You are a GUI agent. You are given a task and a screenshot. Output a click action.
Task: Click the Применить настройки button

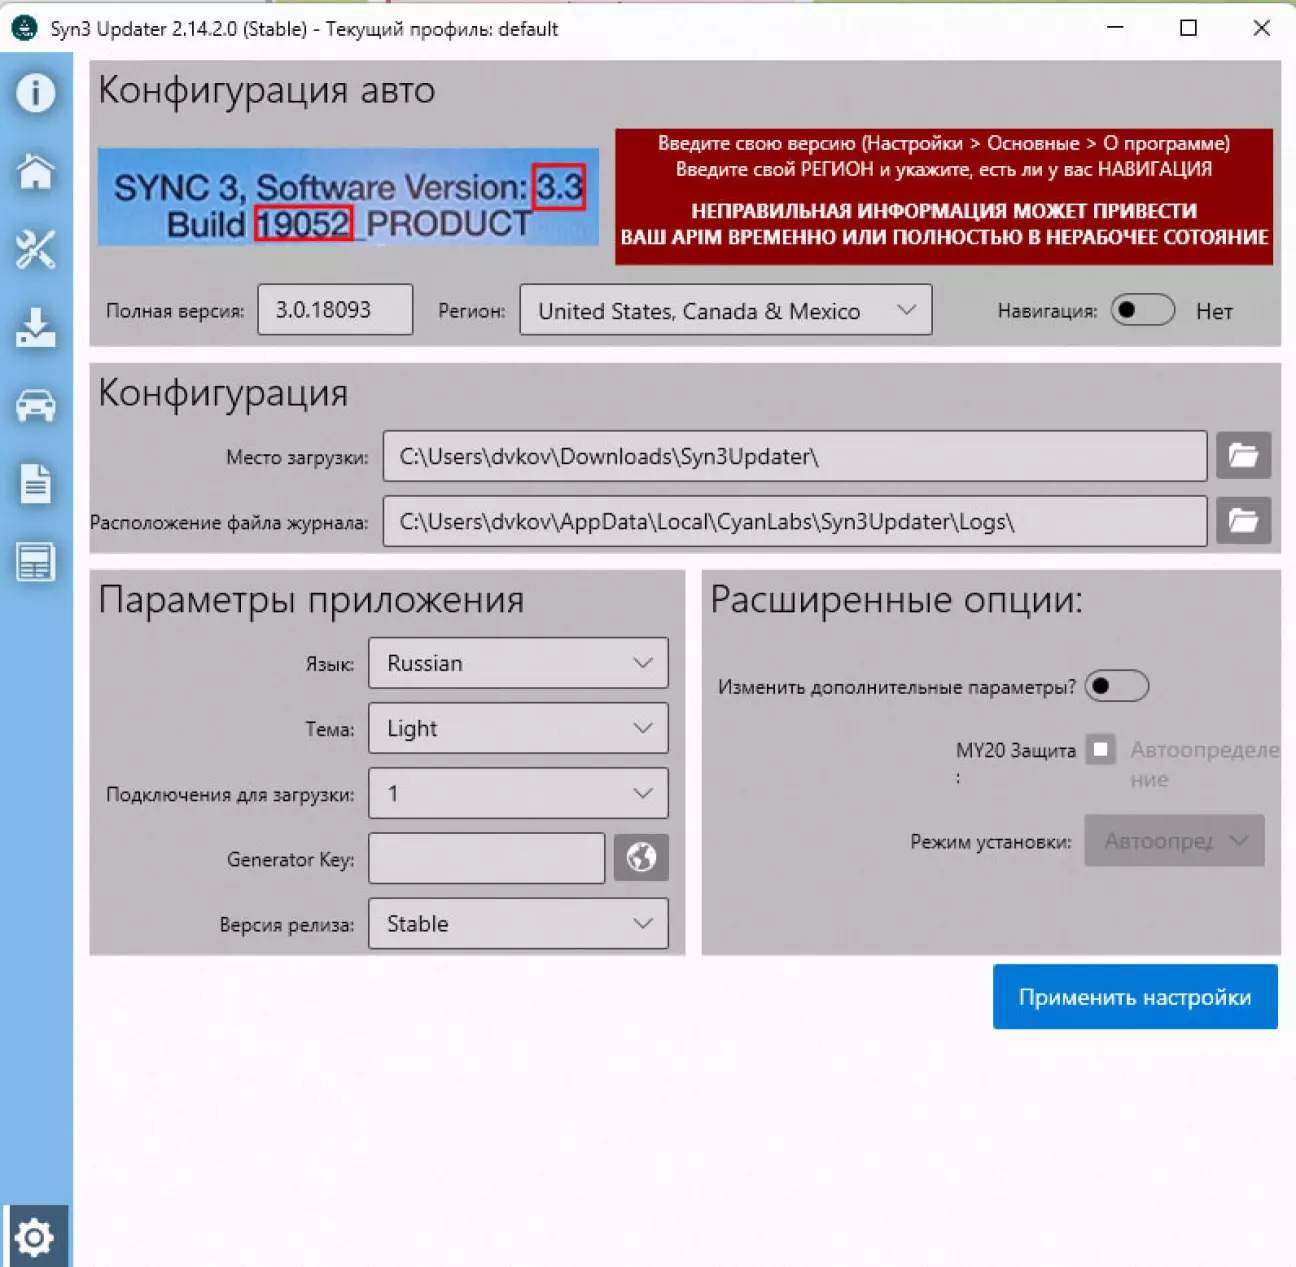point(1135,997)
